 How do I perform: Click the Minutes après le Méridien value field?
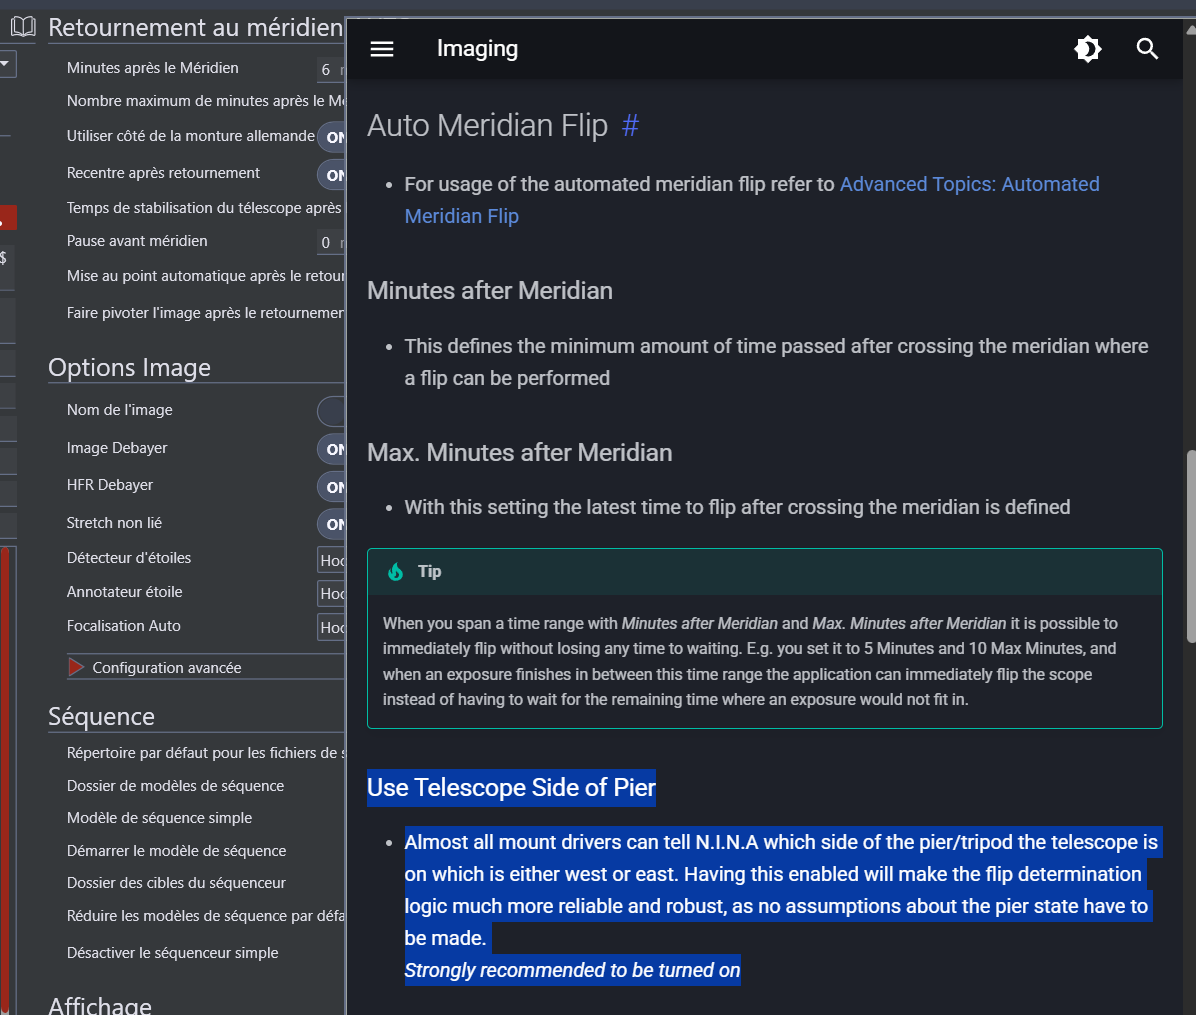click(328, 69)
